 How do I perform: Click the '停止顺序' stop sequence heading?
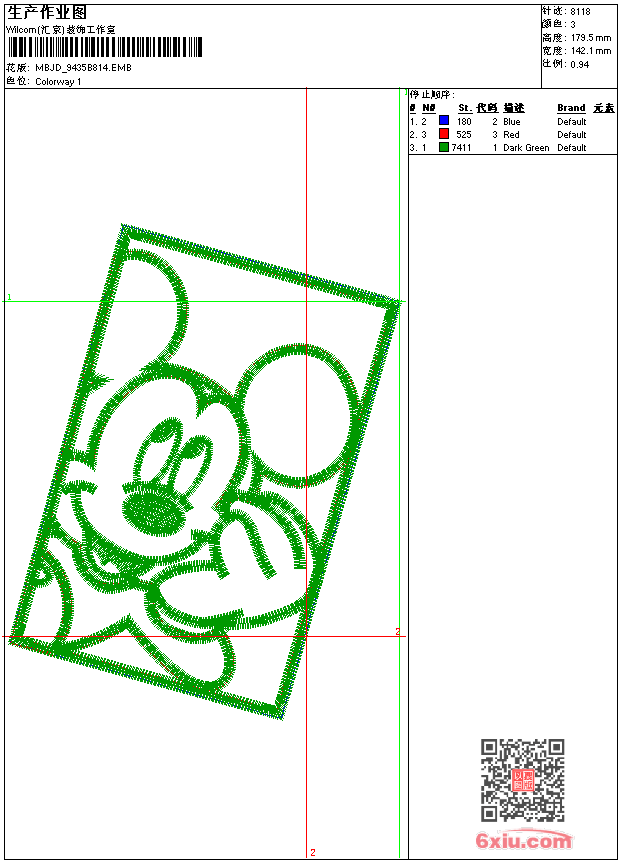pyautogui.click(x=432, y=95)
